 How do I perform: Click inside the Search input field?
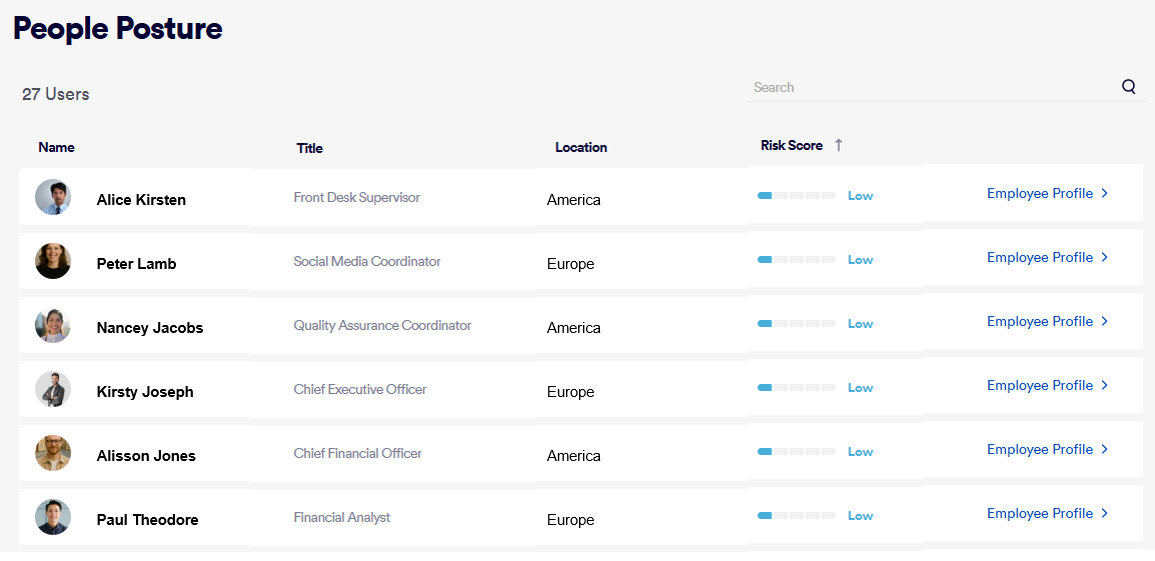tap(930, 87)
